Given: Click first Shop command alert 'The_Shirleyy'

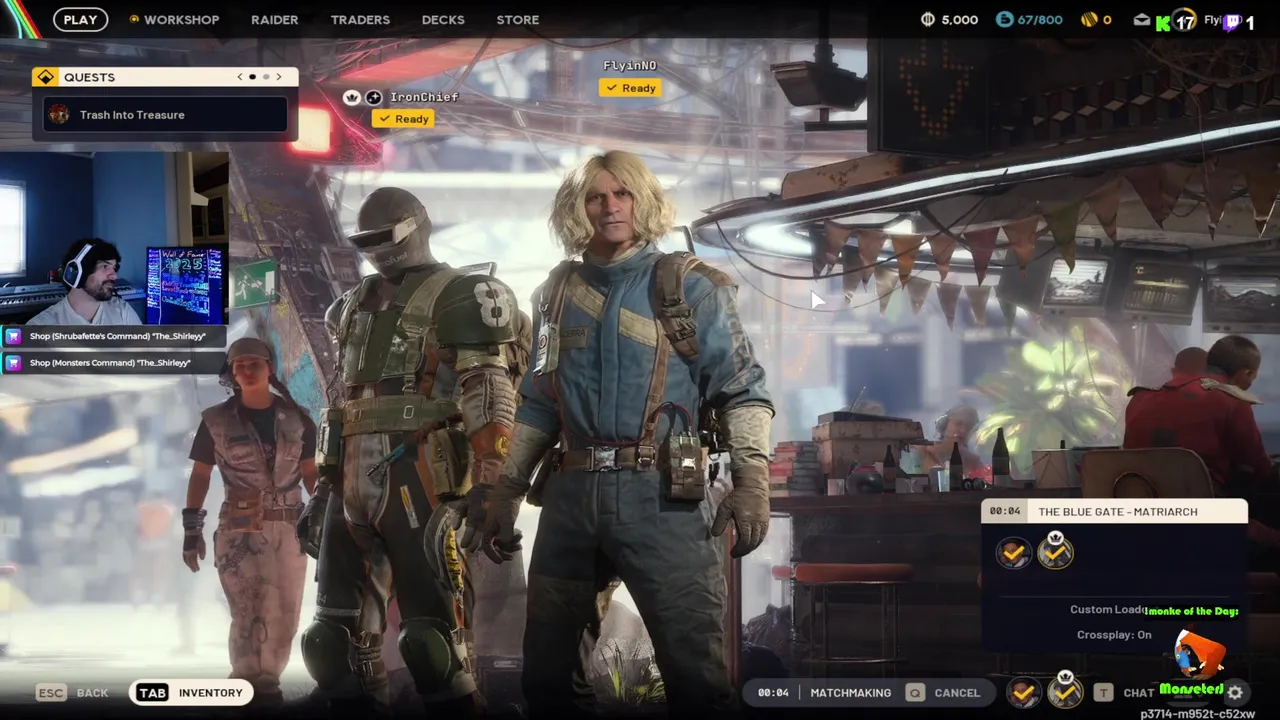Looking at the screenshot, I should point(114,337).
